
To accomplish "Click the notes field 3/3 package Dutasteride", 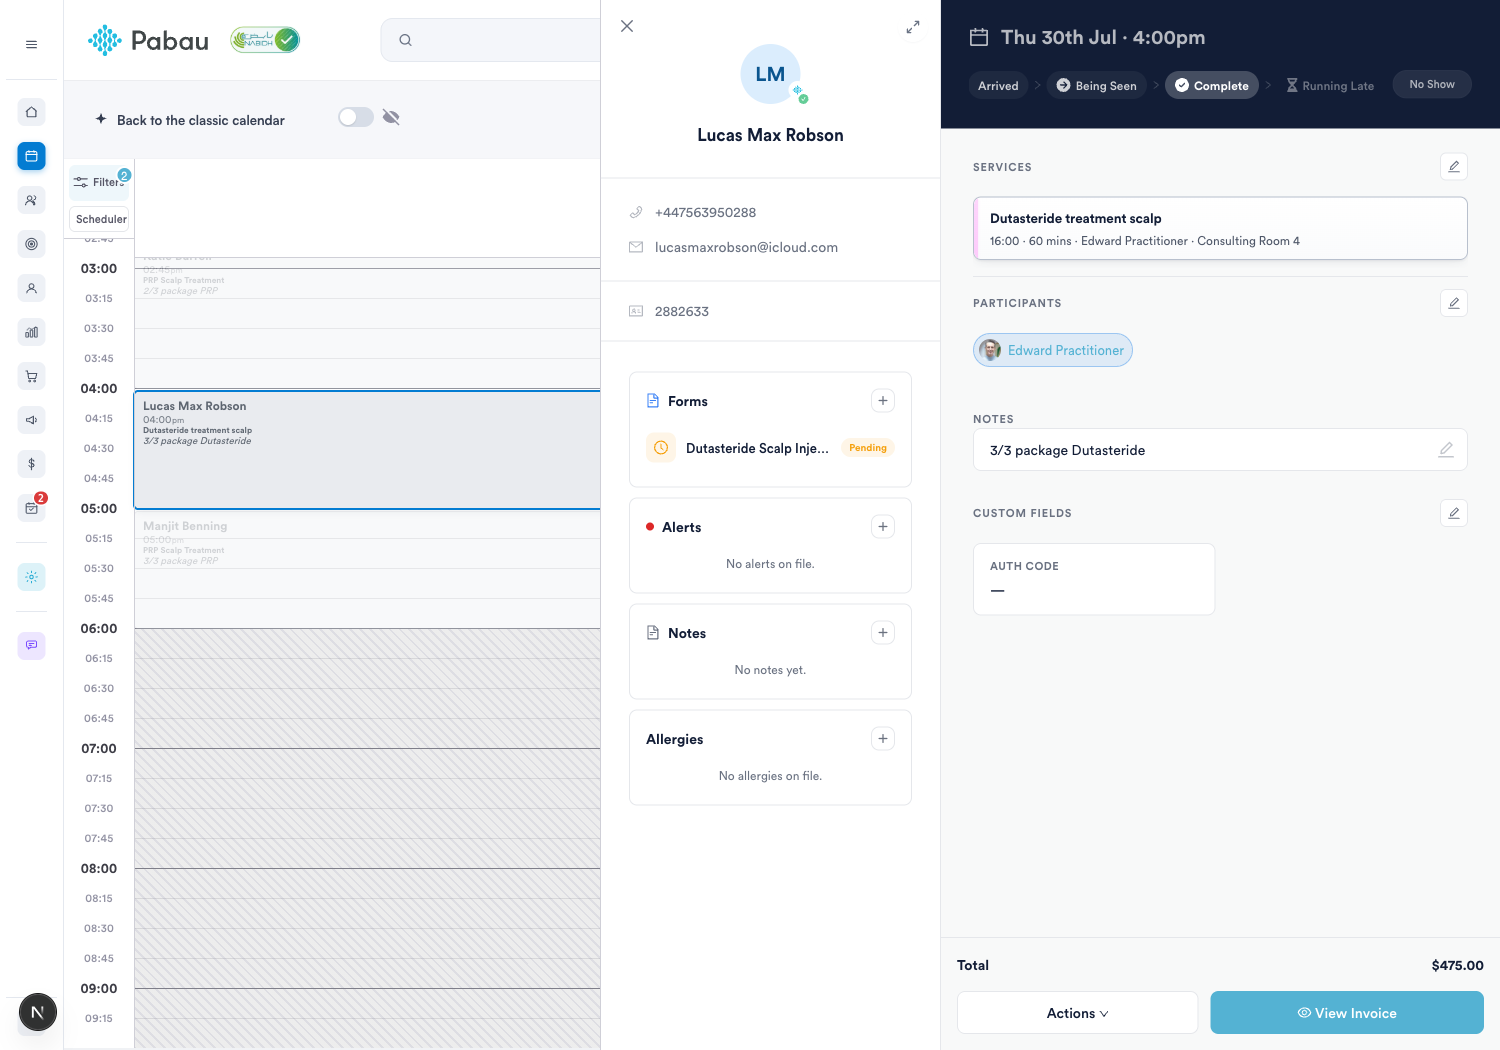I will coord(1220,450).
